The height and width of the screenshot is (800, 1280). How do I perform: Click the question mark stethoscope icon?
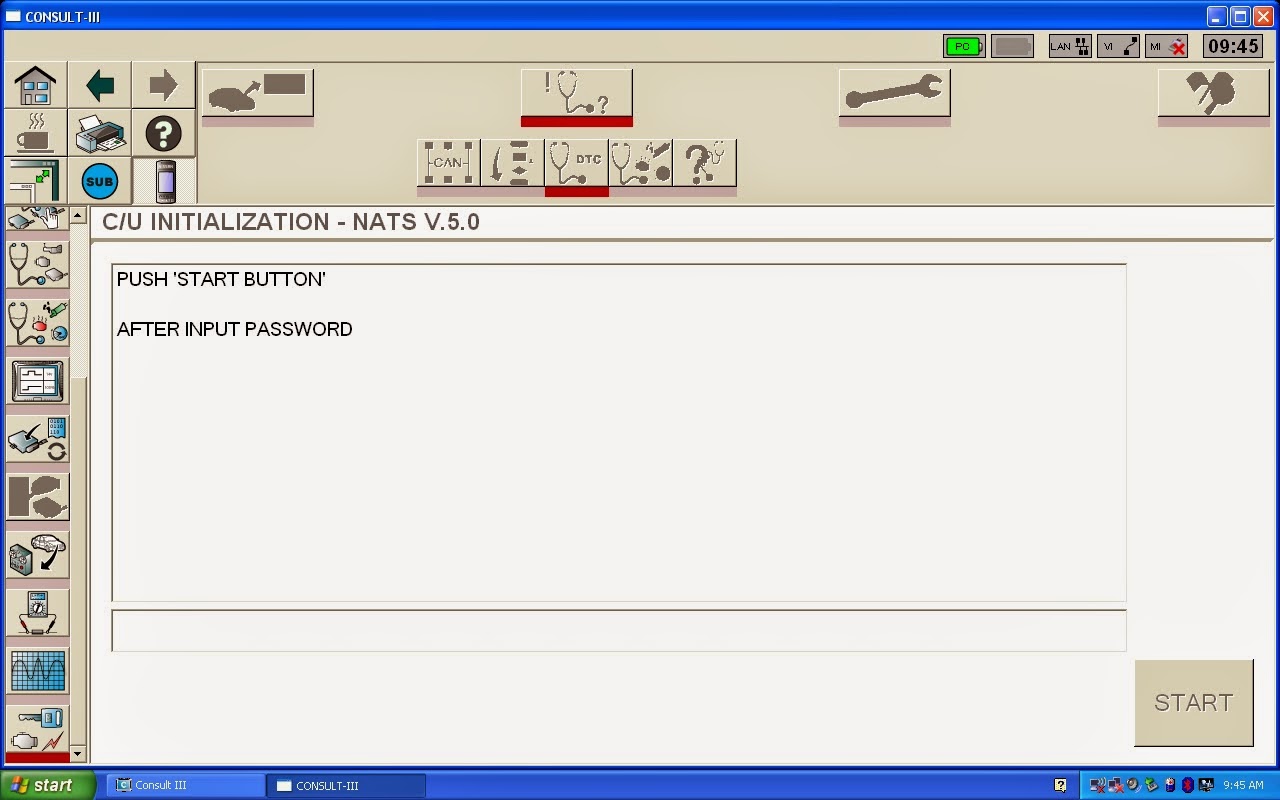click(x=704, y=163)
